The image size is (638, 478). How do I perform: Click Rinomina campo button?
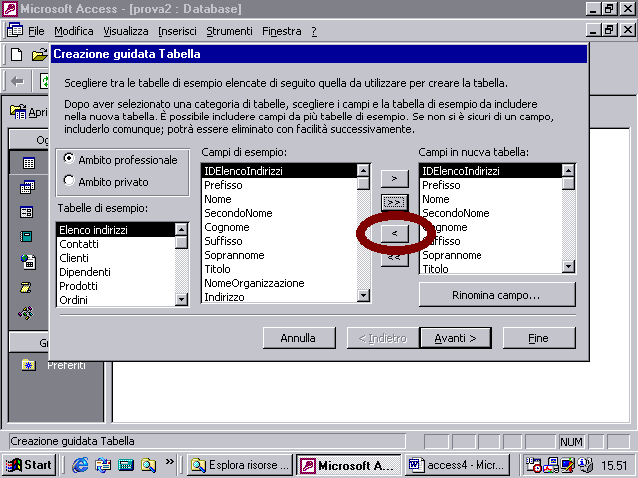(x=497, y=295)
